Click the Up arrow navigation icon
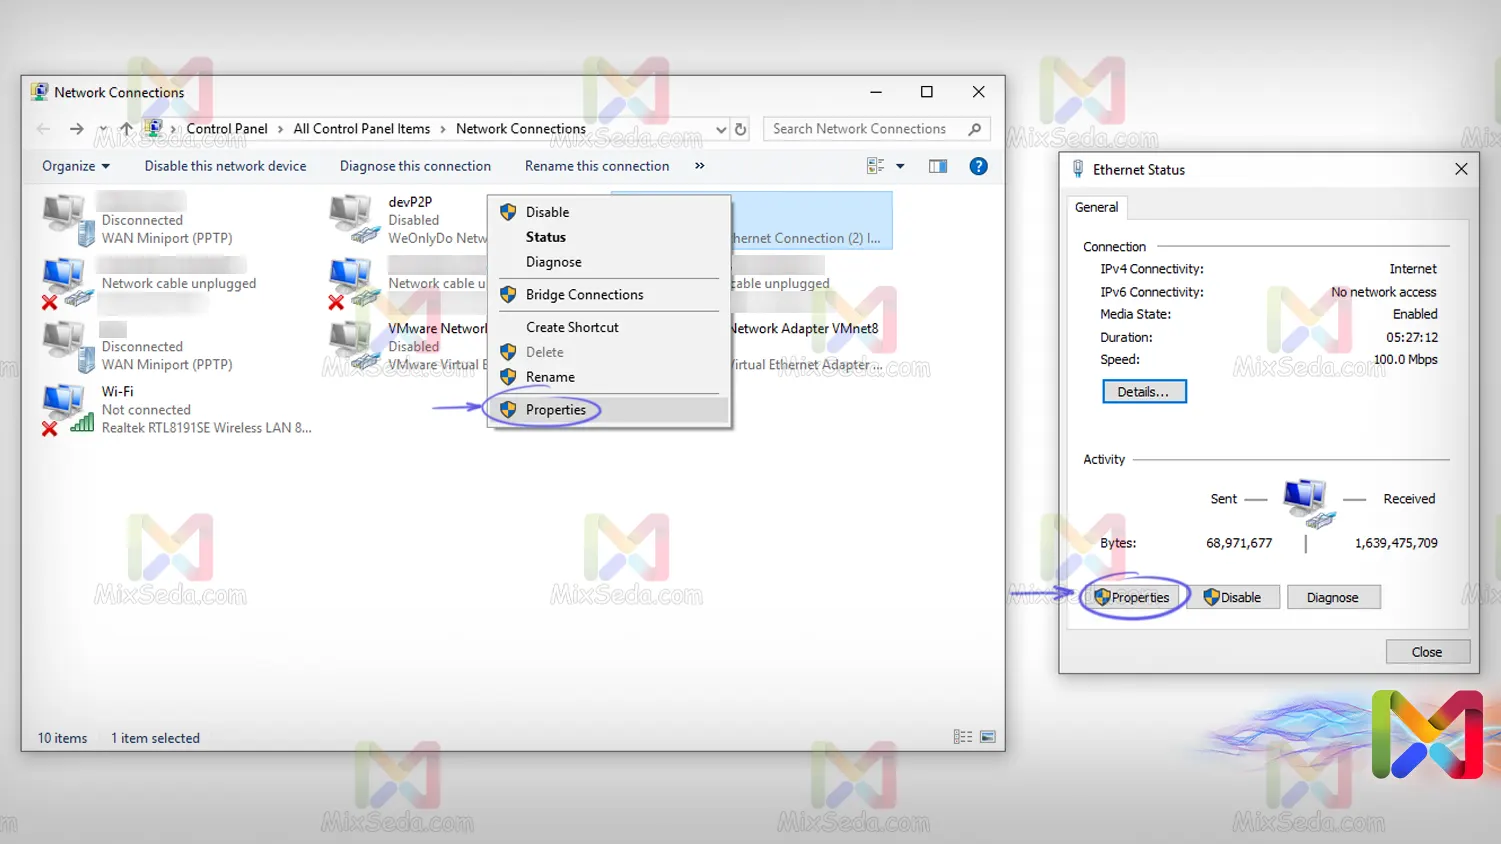The image size is (1501, 844). tap(126, 129)
